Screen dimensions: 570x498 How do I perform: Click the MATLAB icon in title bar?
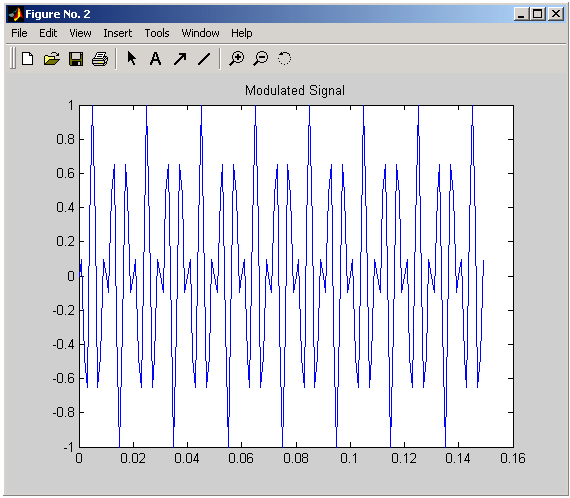pyautogui.click(x=16, y=14)
